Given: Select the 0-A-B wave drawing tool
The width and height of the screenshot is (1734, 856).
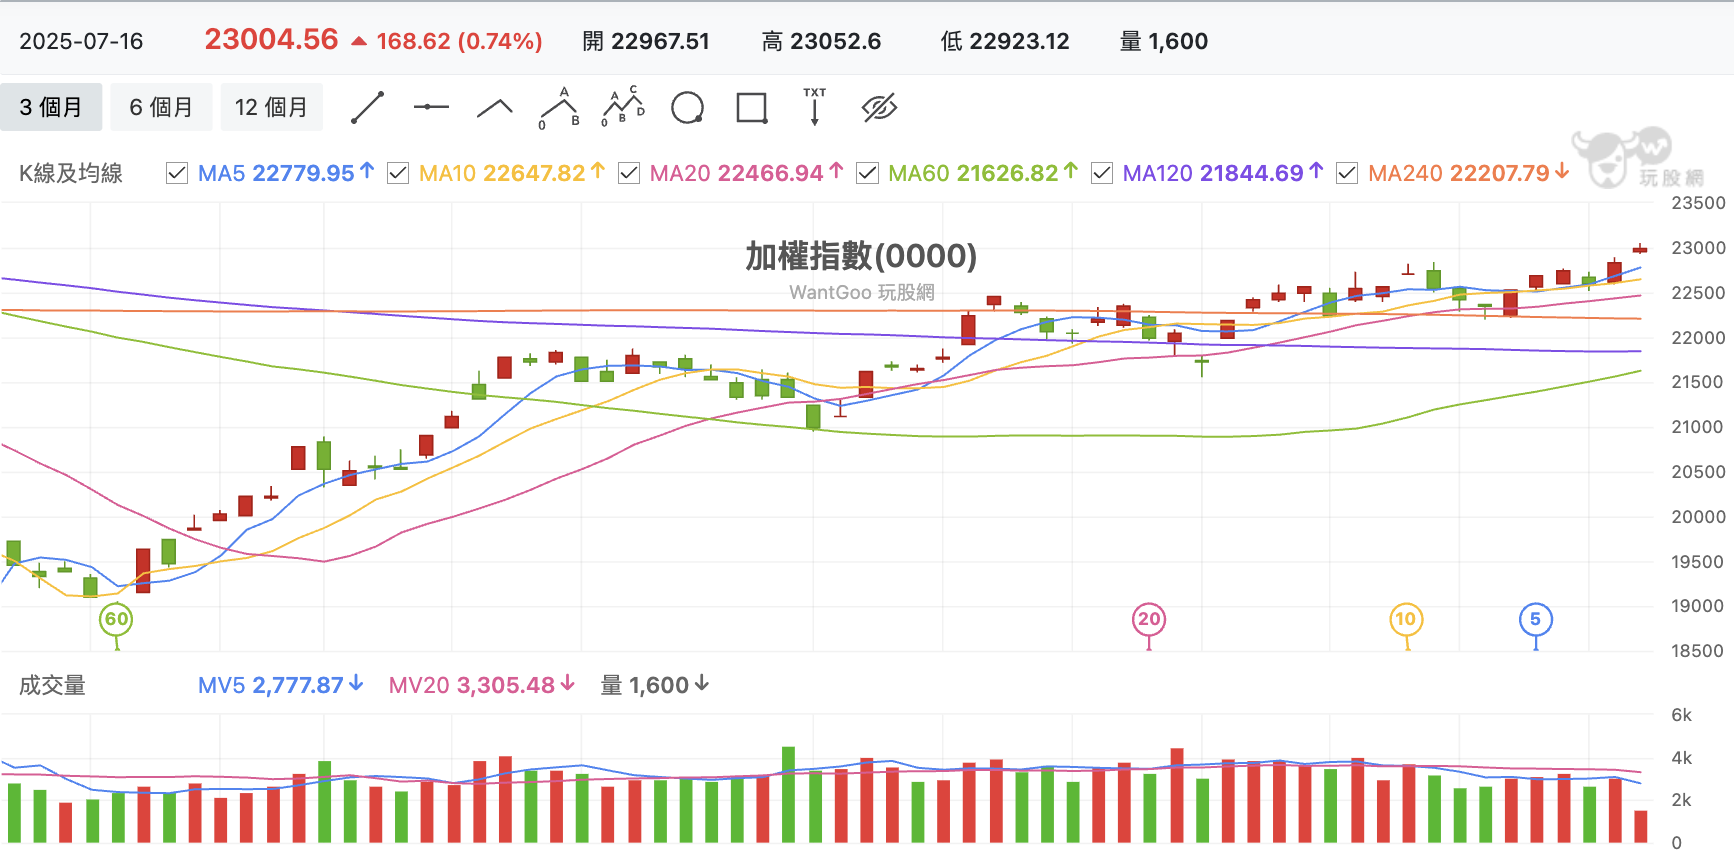Looking at the screenshot, I should coord(560,107).
